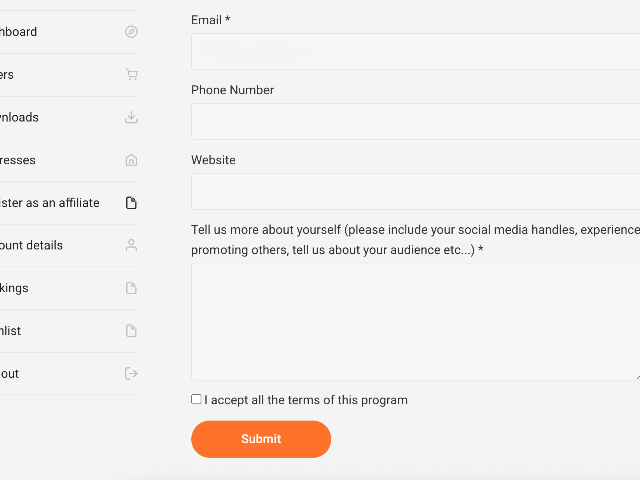Click the Wishlist page icon
Viewport: 640px width, 480px height.
pos(131,331)
